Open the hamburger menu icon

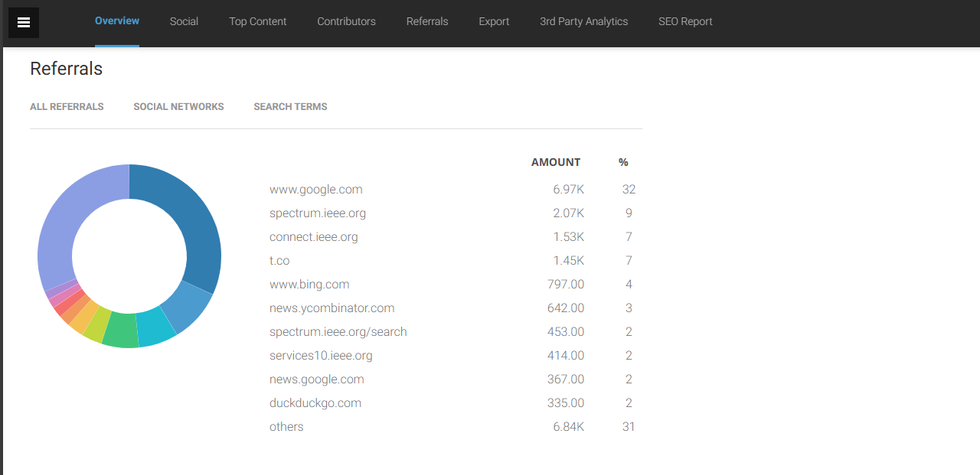pyautogui.click(x=24, y=22)
